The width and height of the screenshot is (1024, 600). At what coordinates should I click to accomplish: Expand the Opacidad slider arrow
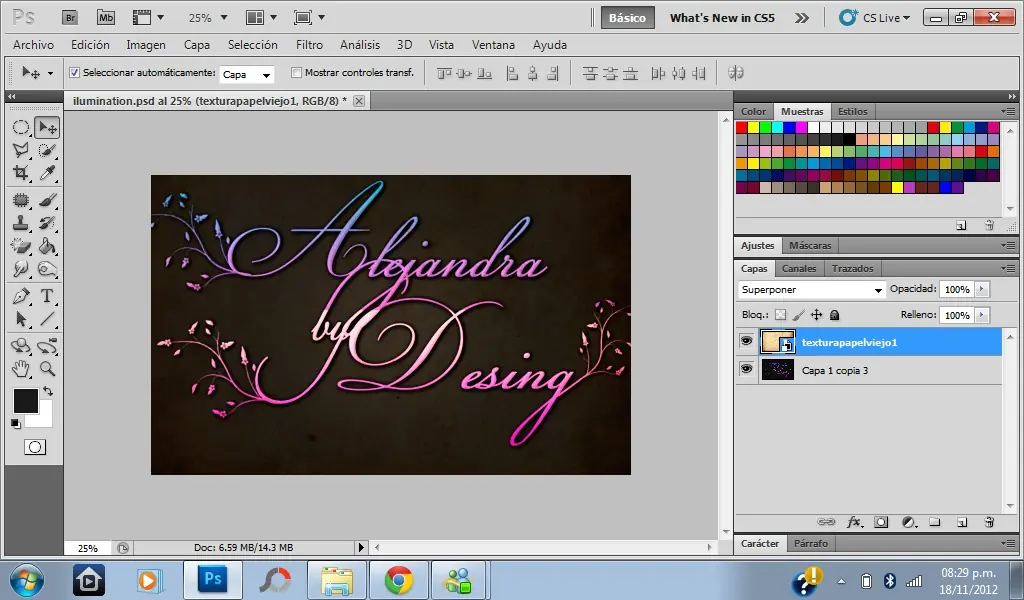pos(982,289)
